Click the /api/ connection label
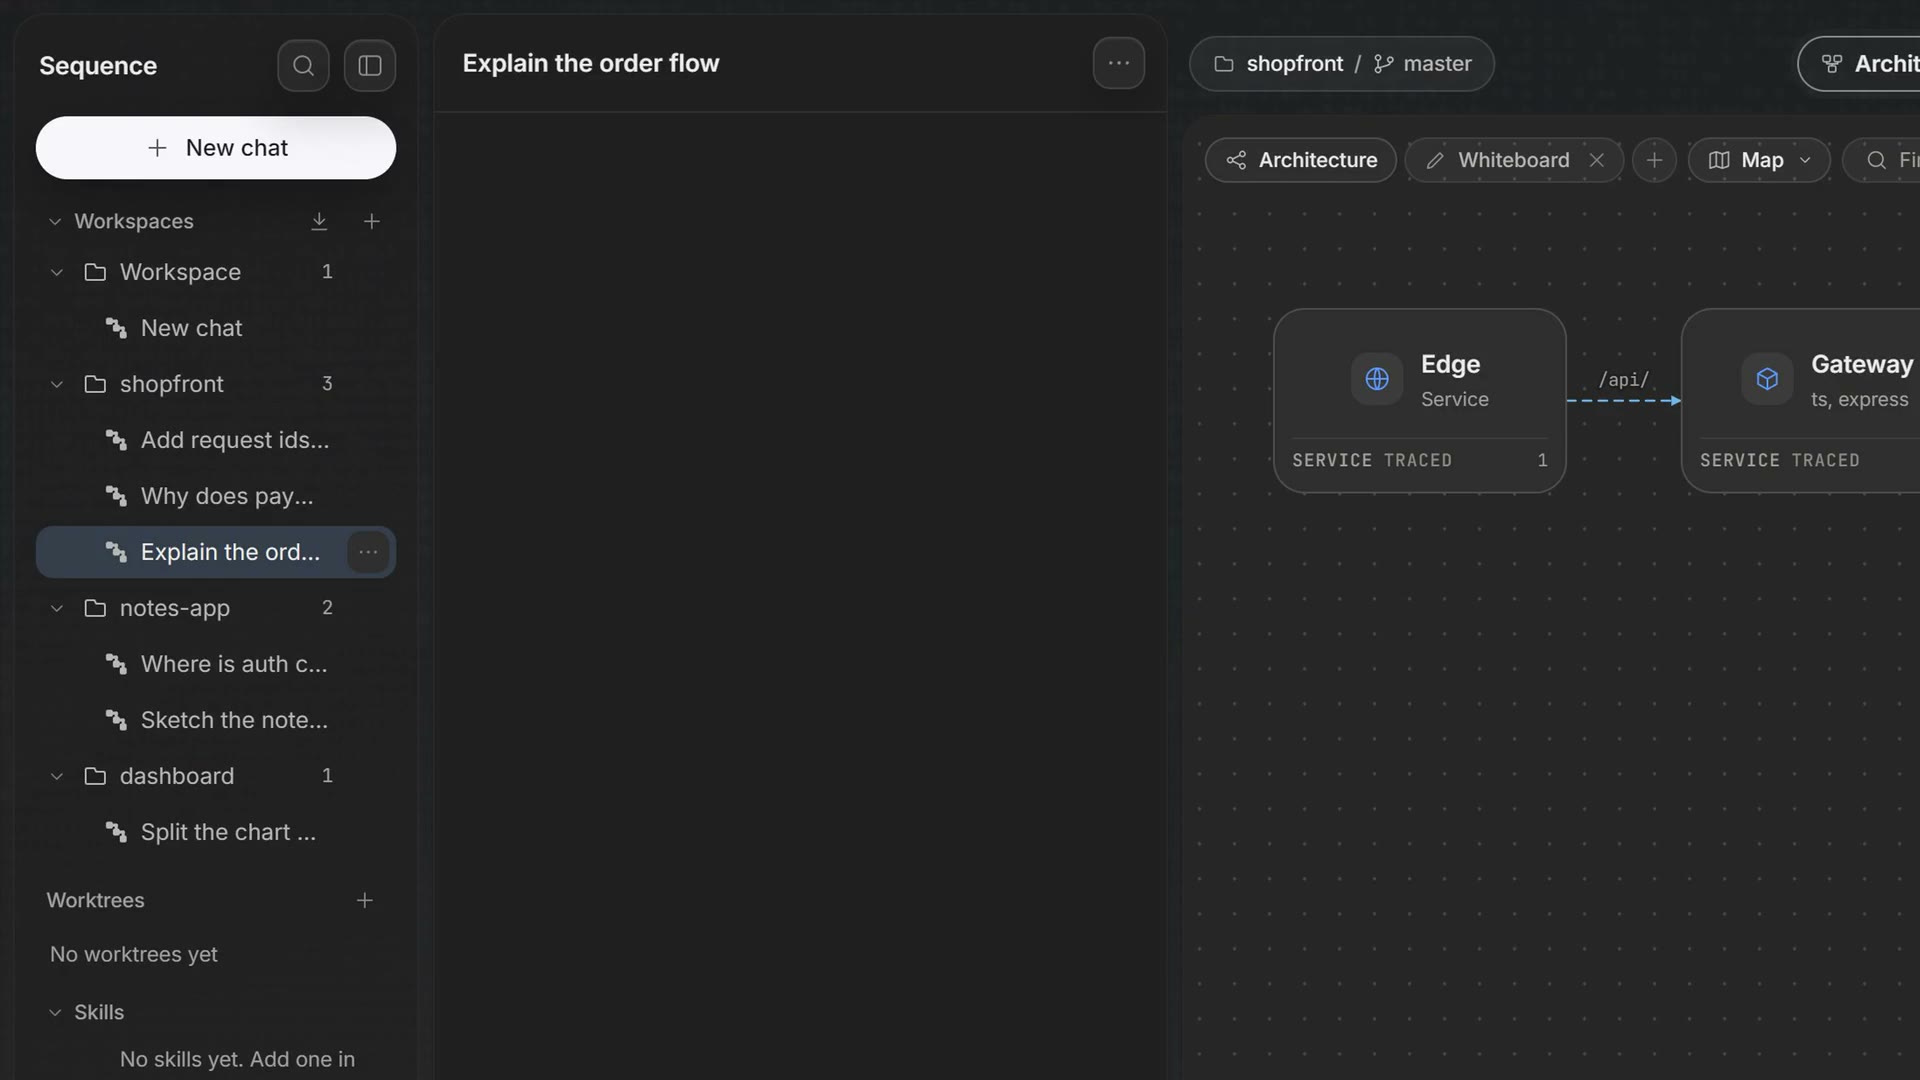Screen dimensions: 1920x1080 tap(1623, 380)
